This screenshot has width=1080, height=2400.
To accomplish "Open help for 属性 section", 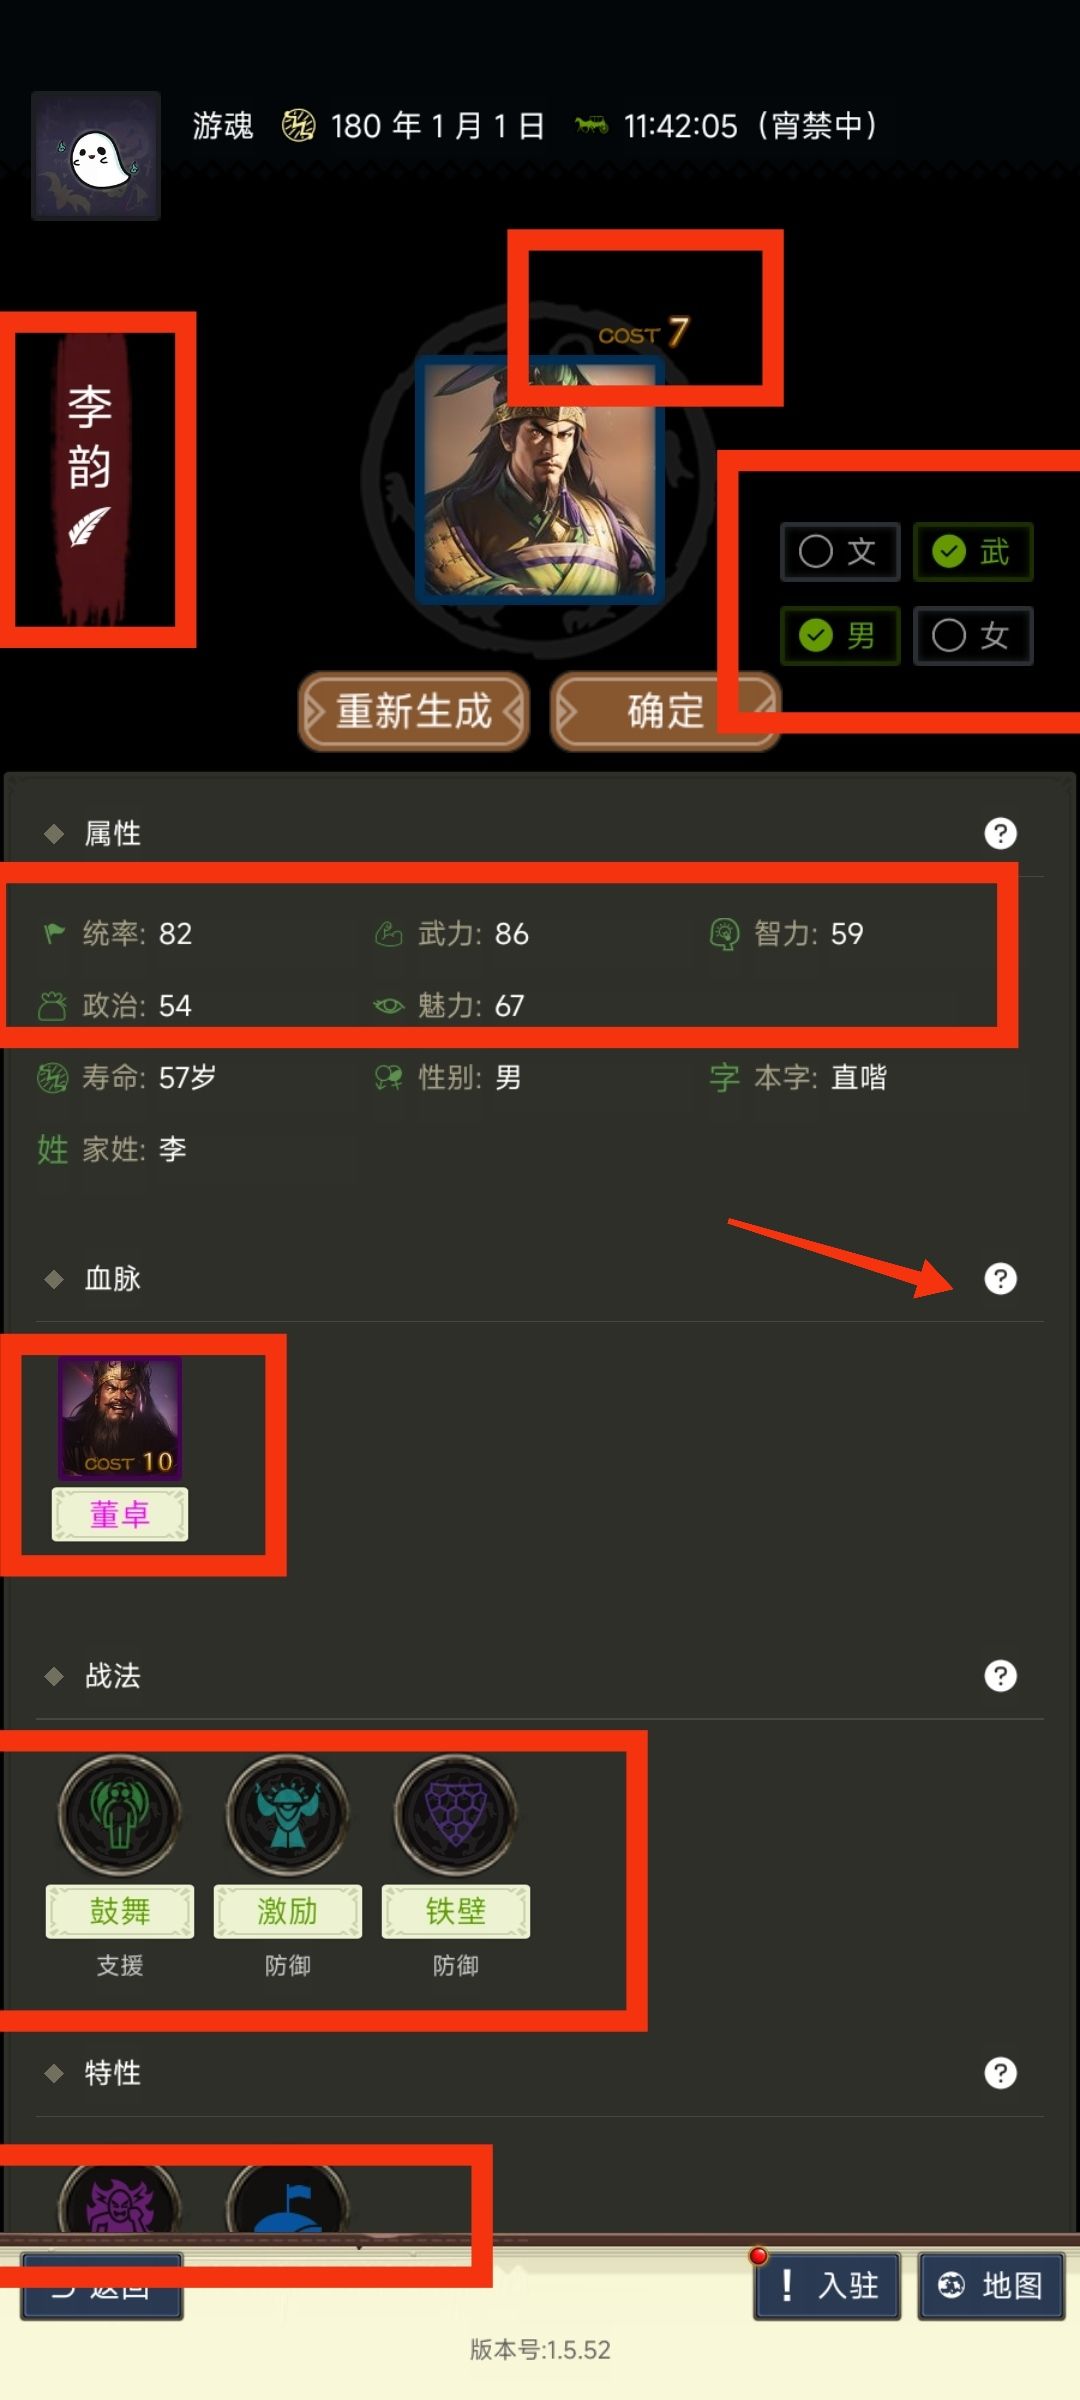I will pos(1000,833).
